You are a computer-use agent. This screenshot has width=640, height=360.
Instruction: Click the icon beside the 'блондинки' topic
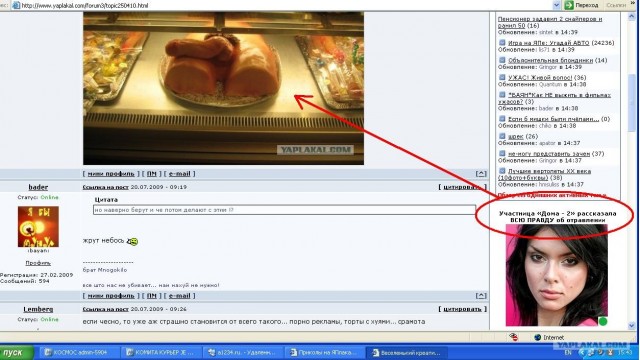coord(502,60)
